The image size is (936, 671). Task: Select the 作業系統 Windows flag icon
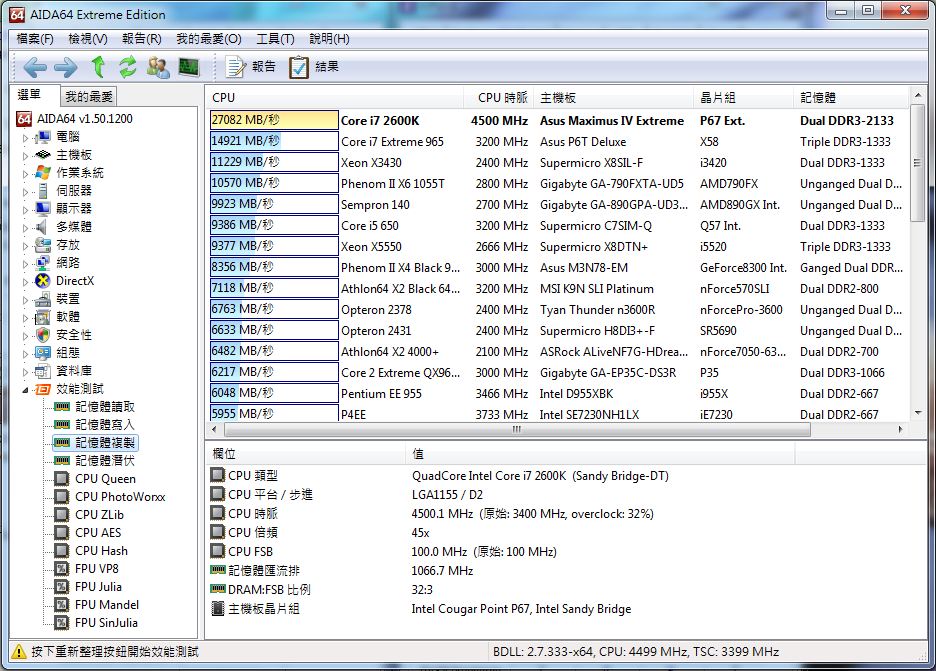click(42, 173)
